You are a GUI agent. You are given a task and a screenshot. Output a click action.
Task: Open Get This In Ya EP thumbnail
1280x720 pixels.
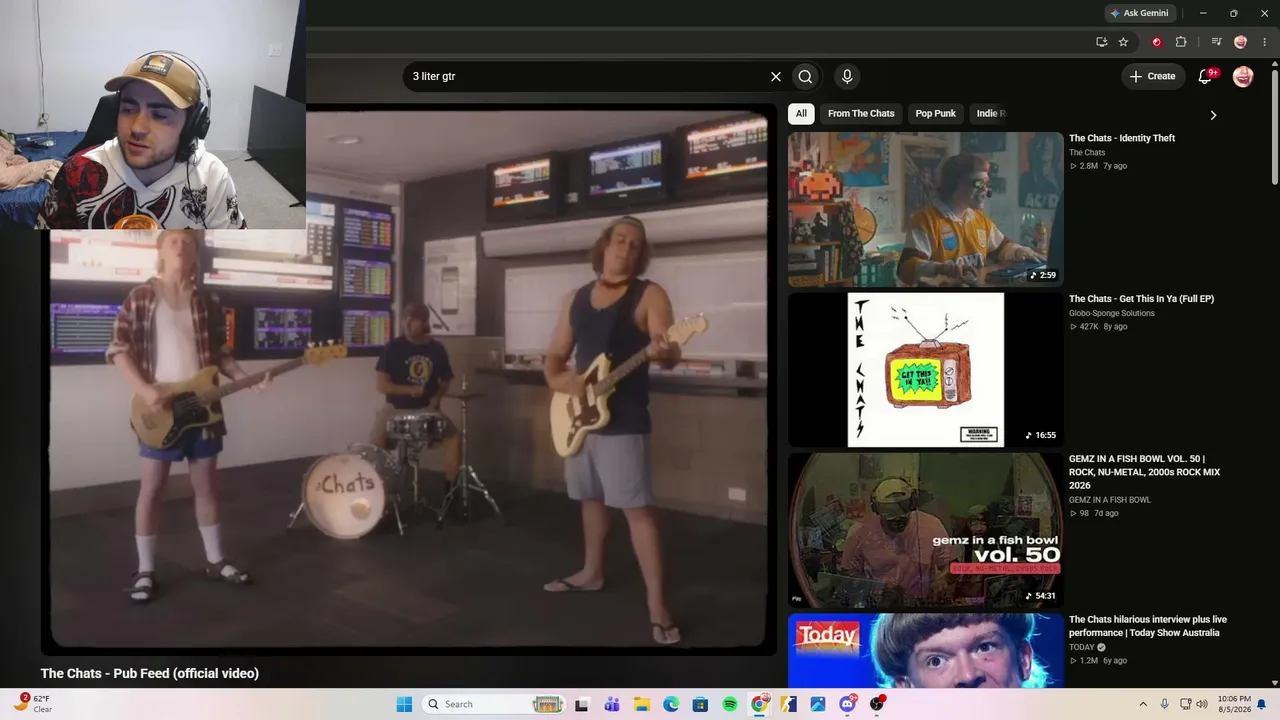(925, 370)
